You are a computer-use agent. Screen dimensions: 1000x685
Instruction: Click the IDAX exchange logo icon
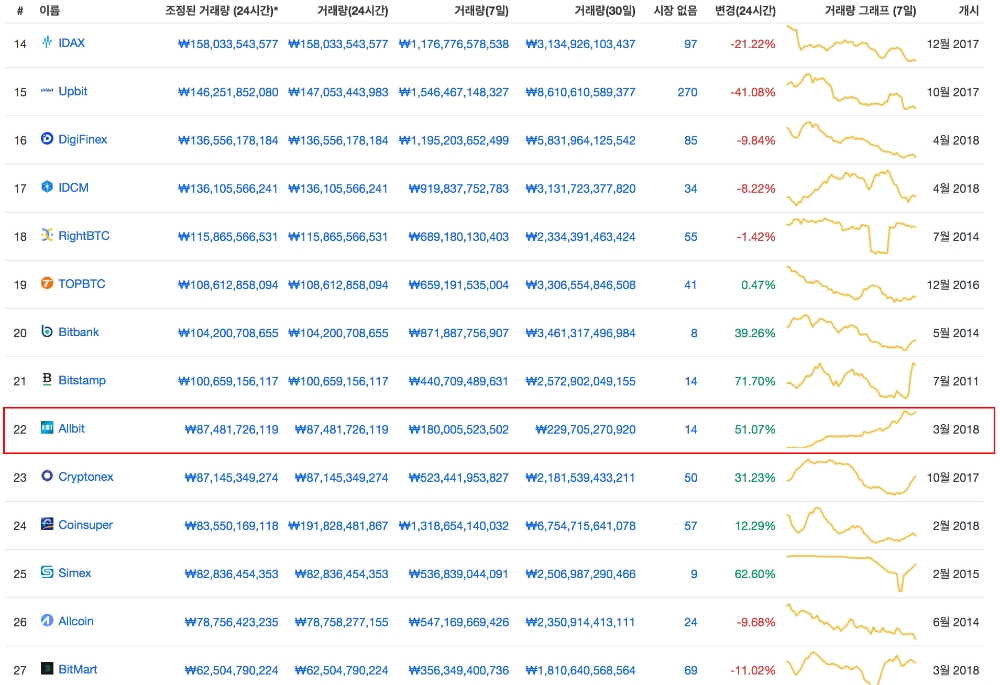47,42
